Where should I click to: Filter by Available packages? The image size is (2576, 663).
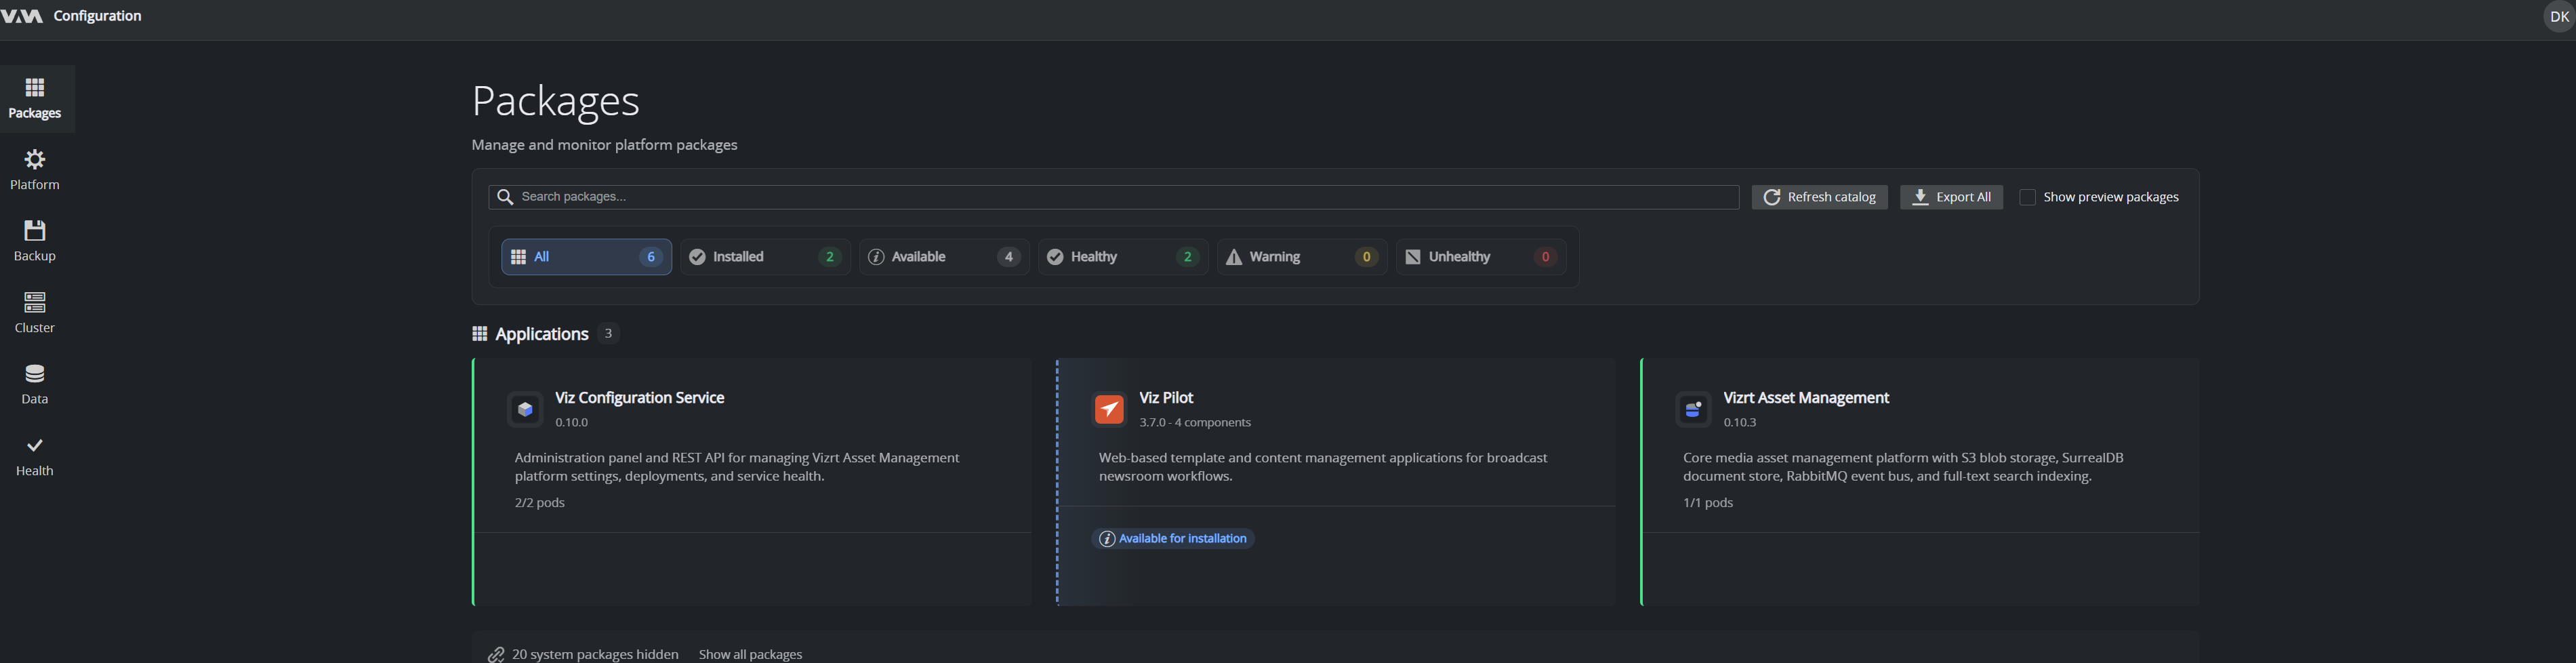944,257
